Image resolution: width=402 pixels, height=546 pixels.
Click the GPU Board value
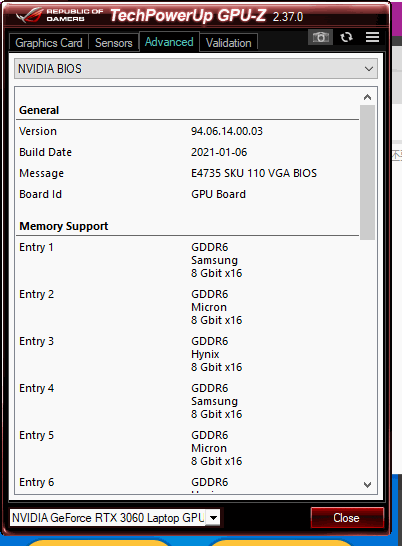click(218, 194)
